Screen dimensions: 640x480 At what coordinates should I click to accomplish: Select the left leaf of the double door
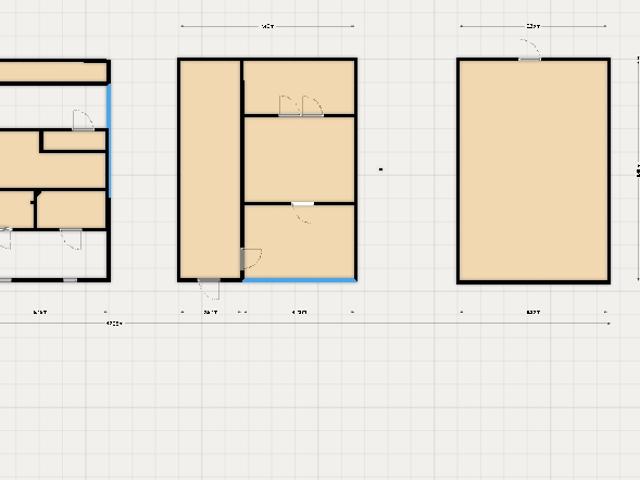[290, 106]
